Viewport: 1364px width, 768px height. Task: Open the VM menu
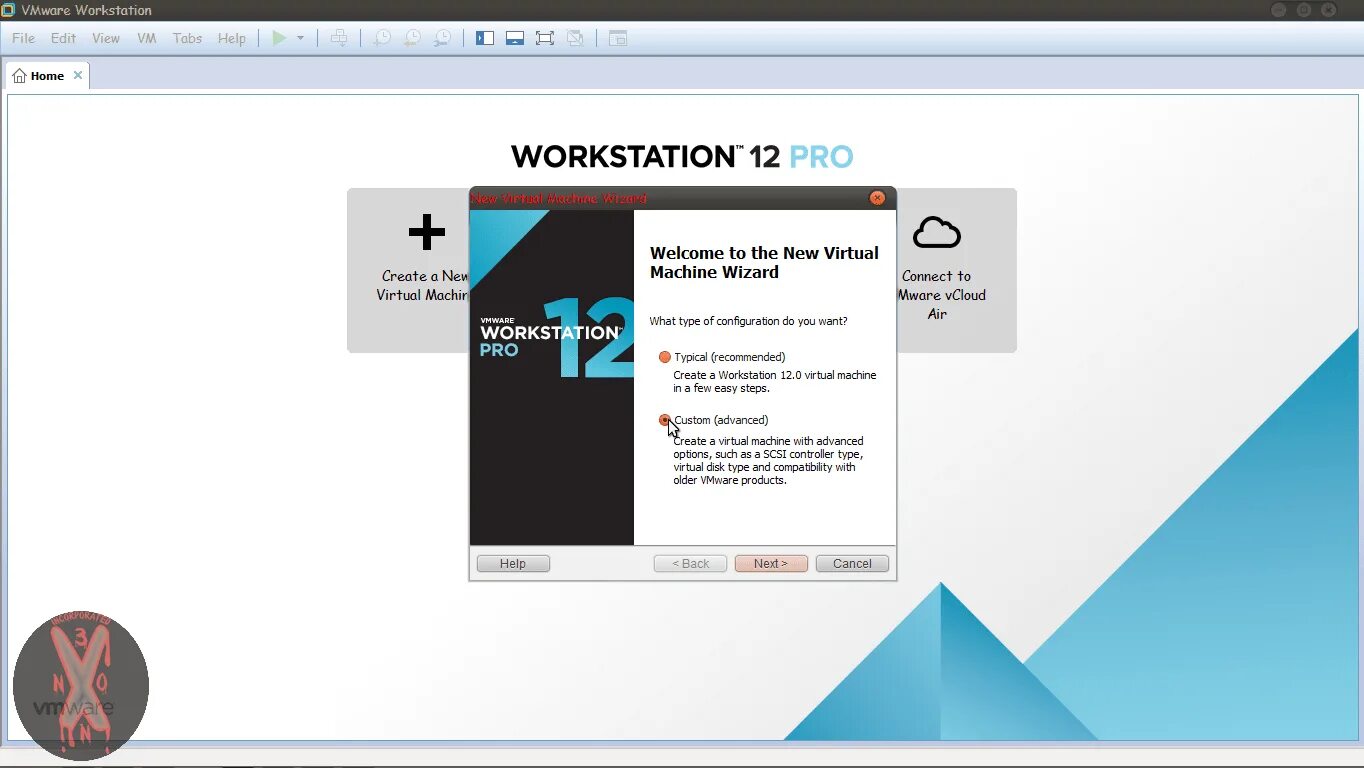coord(147,38)
